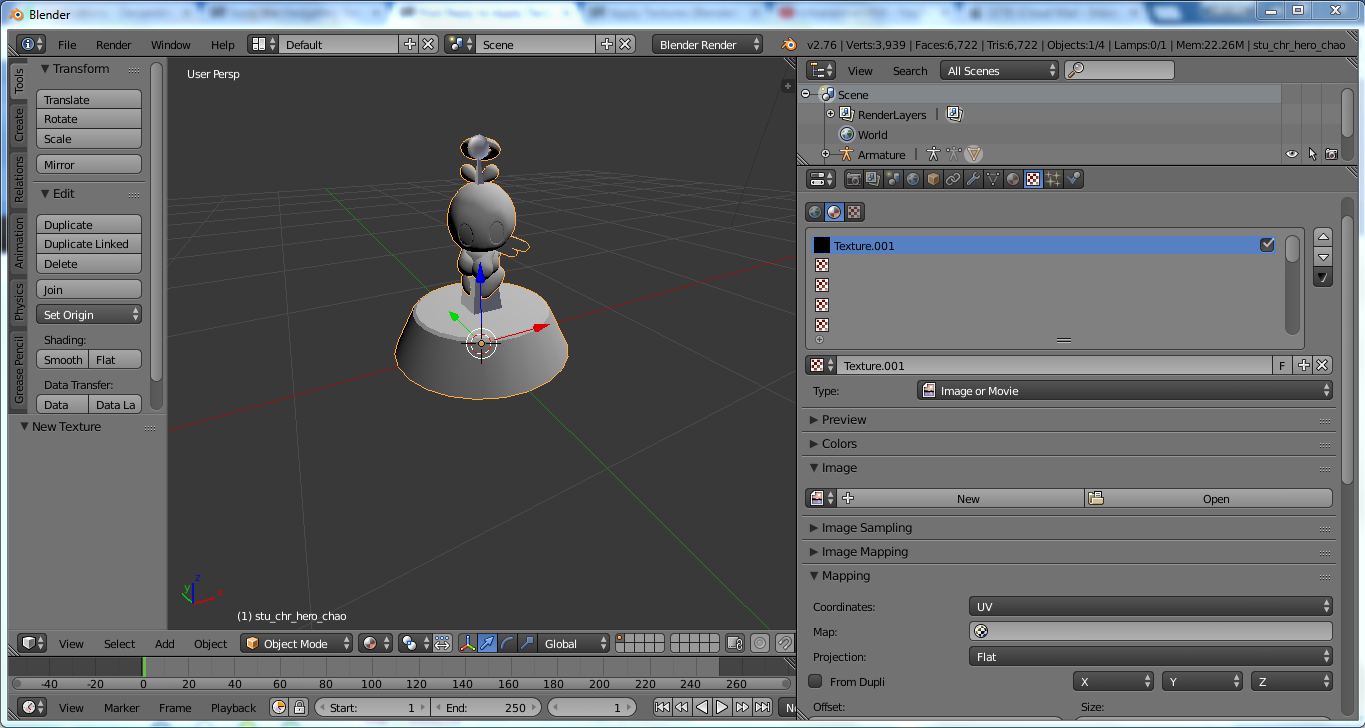Click the Mirror button

[x=89, y=164]
